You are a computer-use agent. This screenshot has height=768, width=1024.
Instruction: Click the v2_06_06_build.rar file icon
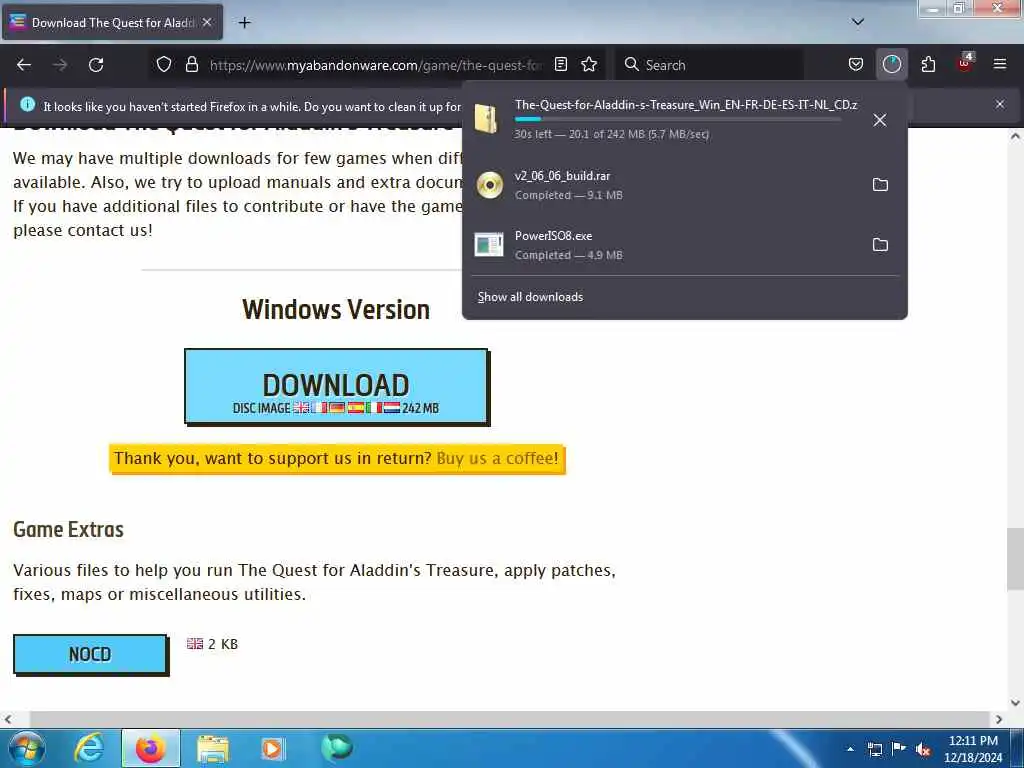click(489, 185)
